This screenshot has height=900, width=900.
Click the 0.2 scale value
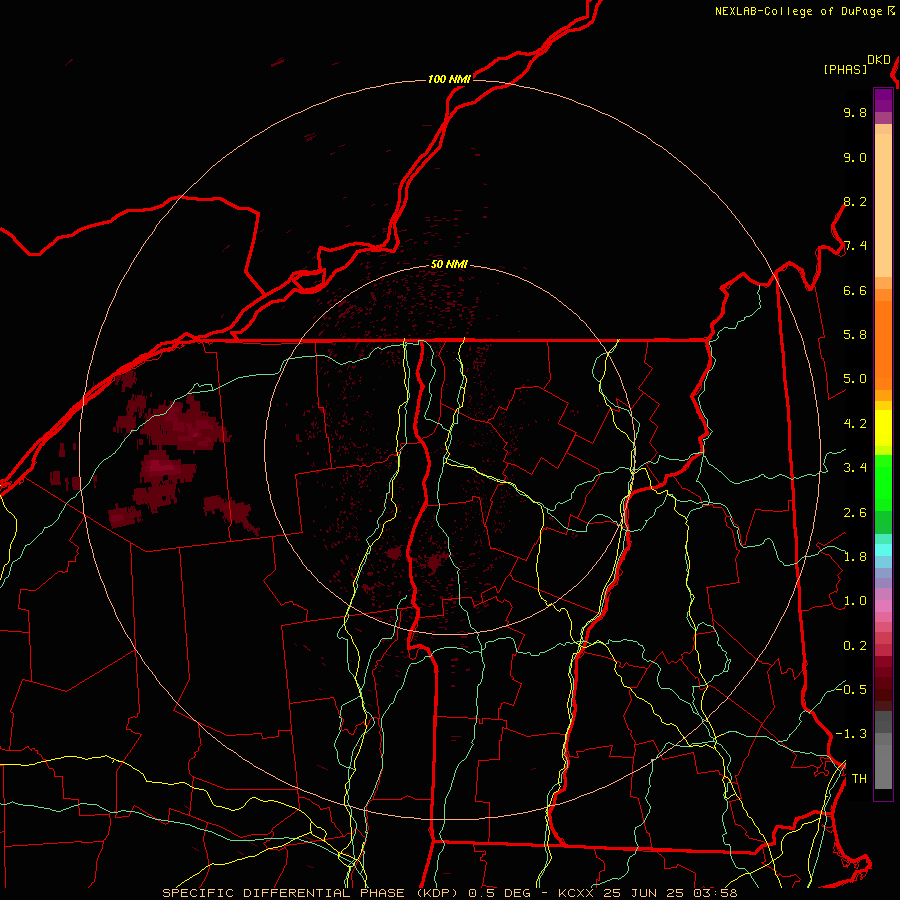click(x=855, y=646)
